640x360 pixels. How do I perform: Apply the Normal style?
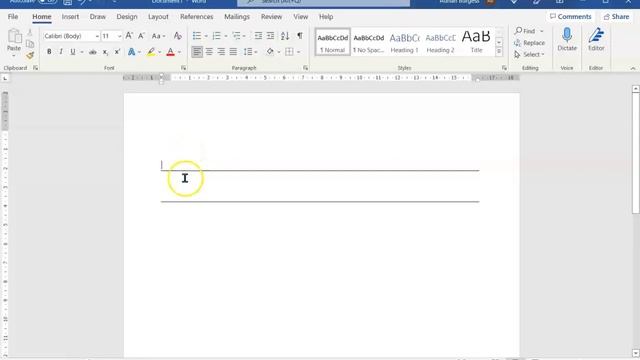[333, 42]
